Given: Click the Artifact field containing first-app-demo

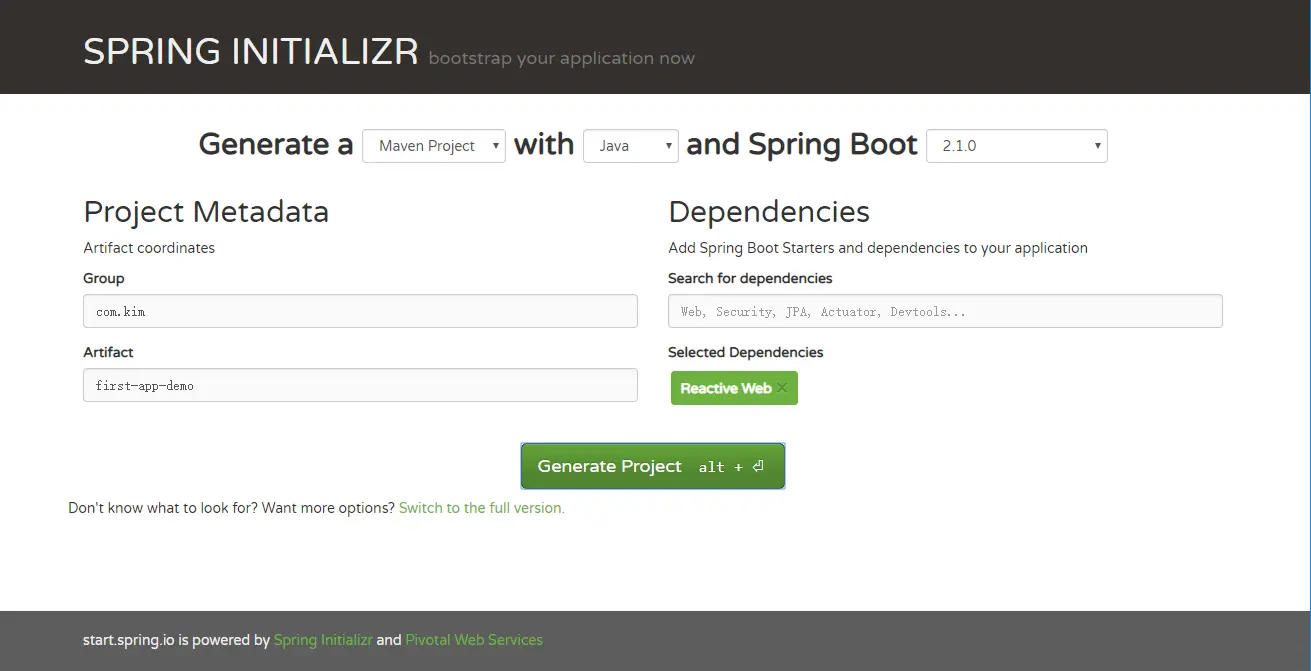Looking at the screenshot, I should coord(360,385).
